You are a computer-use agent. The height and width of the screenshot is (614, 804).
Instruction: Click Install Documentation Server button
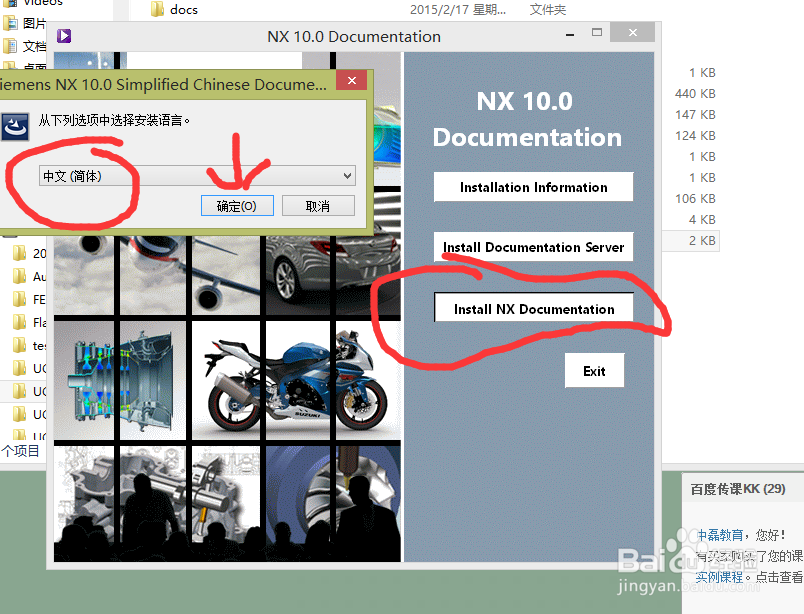[x=533, y=247]
